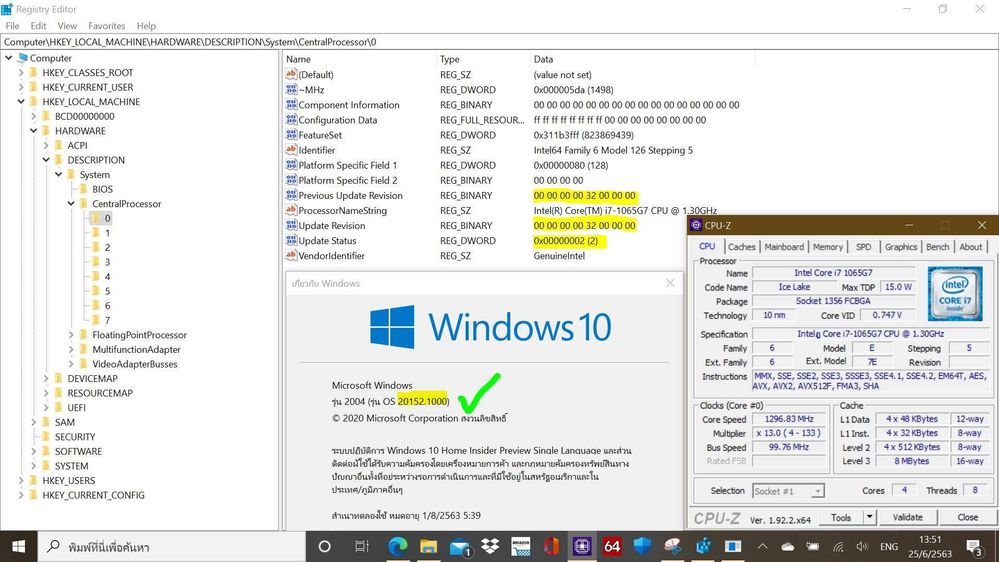999x562 pixels.
Task: Expand the FloatingPointProcessor key
Action: (x=71, y=335)
